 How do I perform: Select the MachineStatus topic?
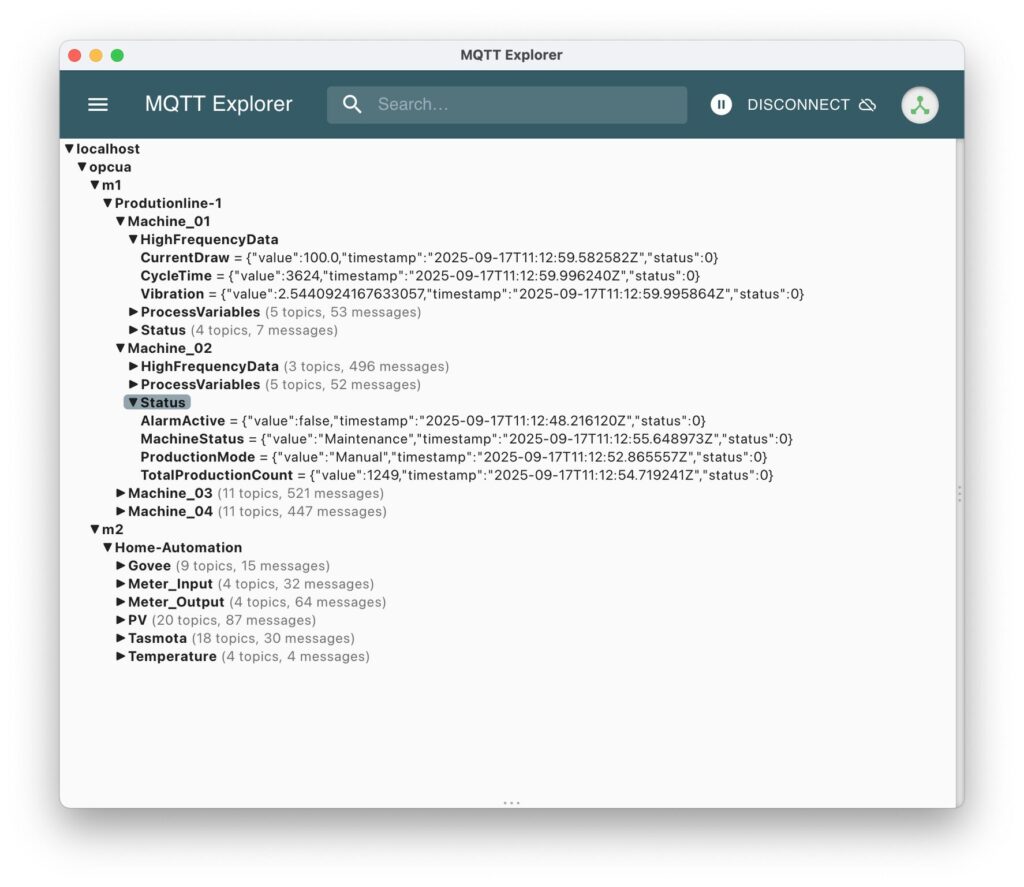click(192, 439)
